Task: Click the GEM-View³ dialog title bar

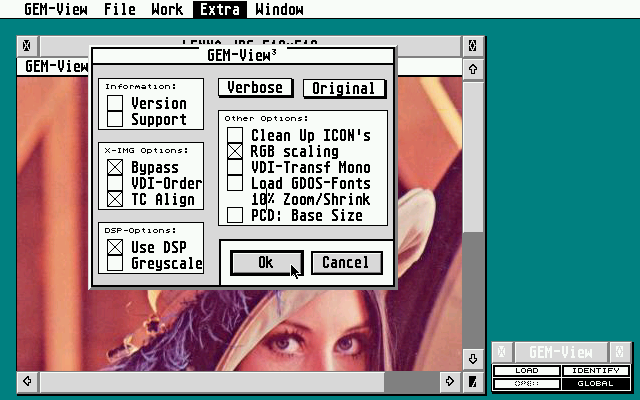Action: click(x=243, y=56)
